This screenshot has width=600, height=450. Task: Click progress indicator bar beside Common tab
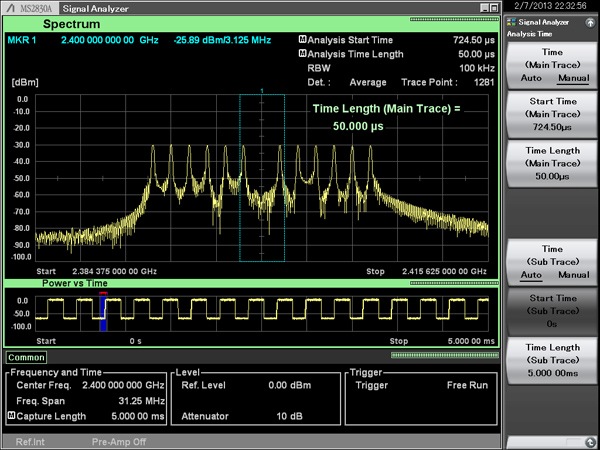[x=445, y=355]
